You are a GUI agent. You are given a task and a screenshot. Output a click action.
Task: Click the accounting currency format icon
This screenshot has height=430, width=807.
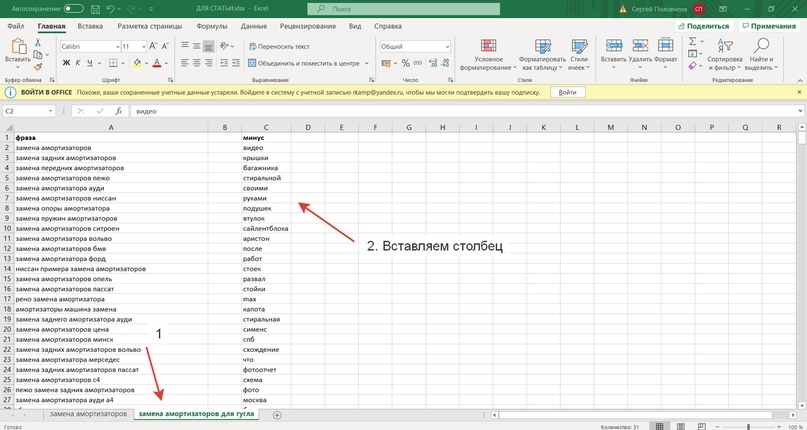click(386, 63)
